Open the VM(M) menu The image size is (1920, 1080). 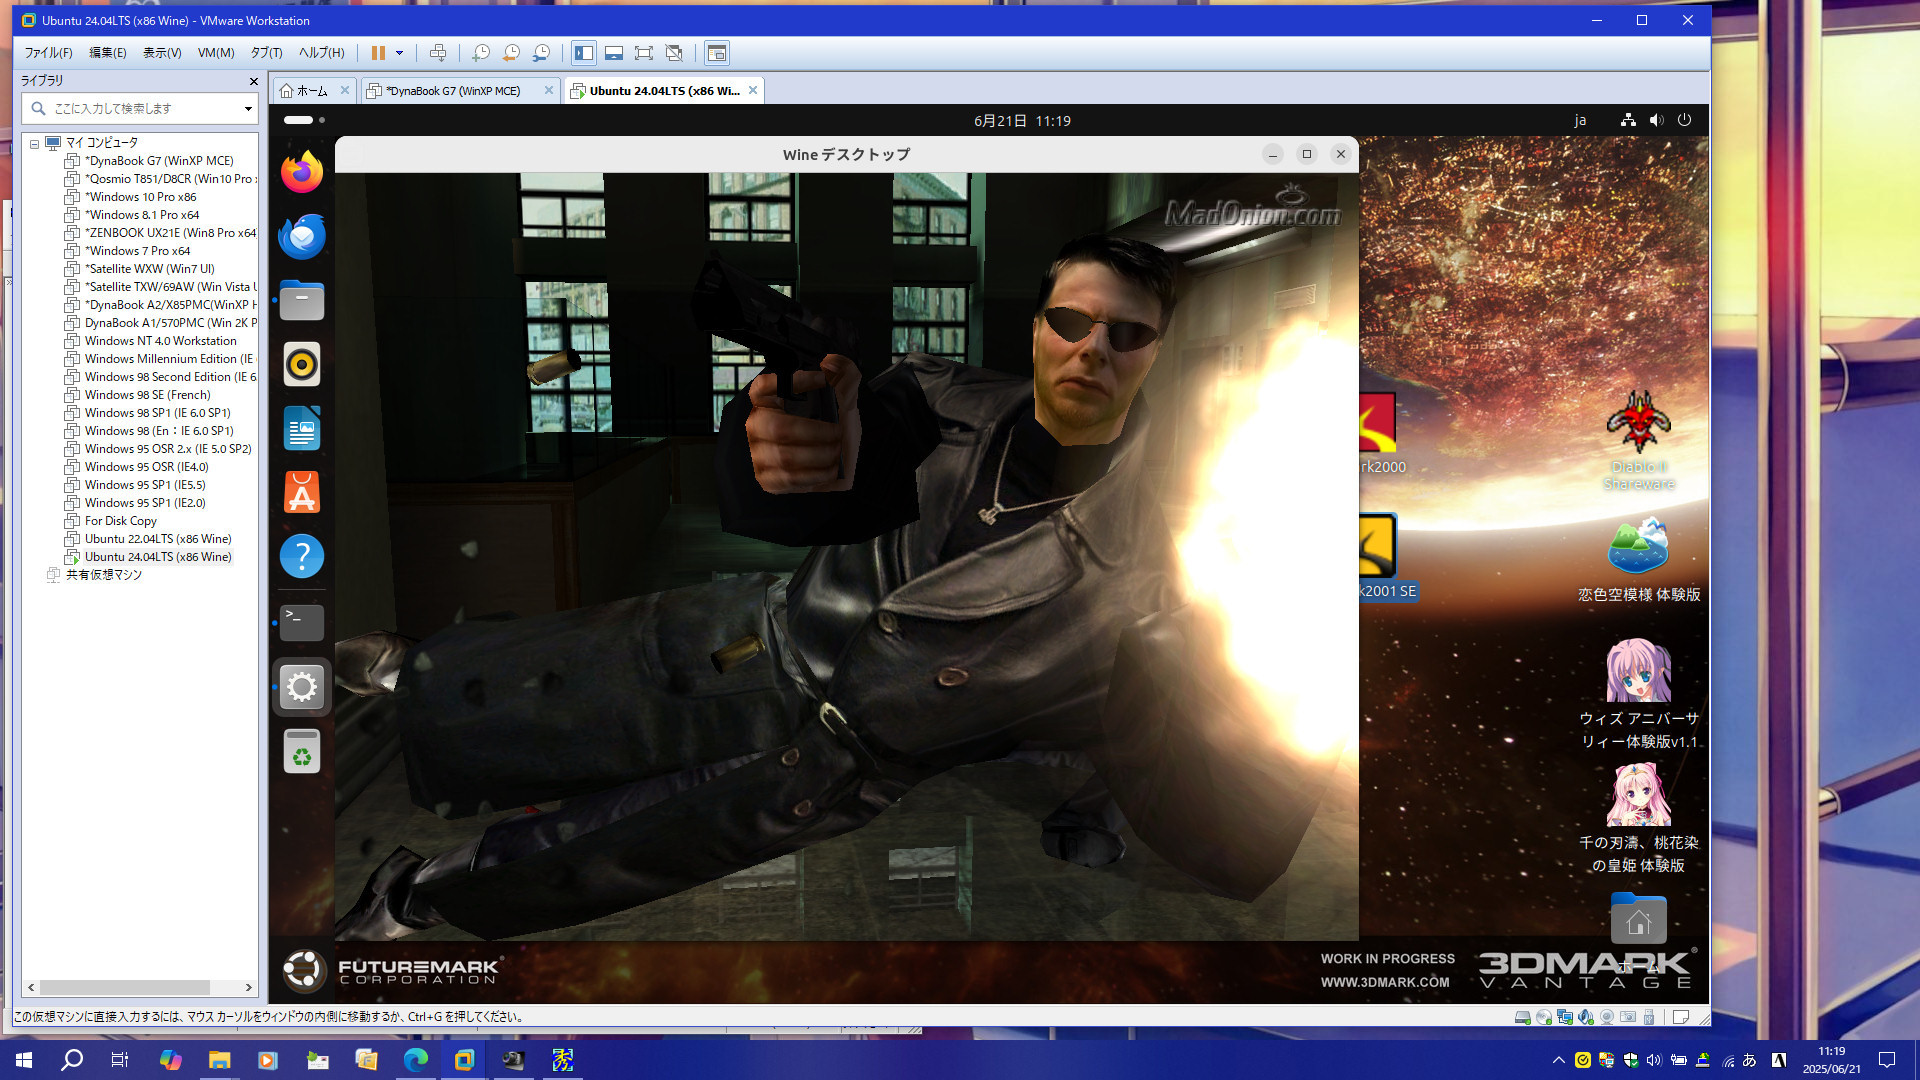(x=216, y=53)
